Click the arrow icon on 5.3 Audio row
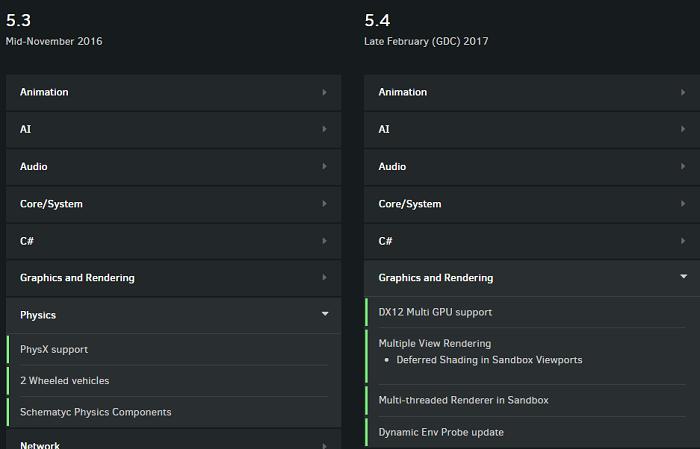 point(325,166)
